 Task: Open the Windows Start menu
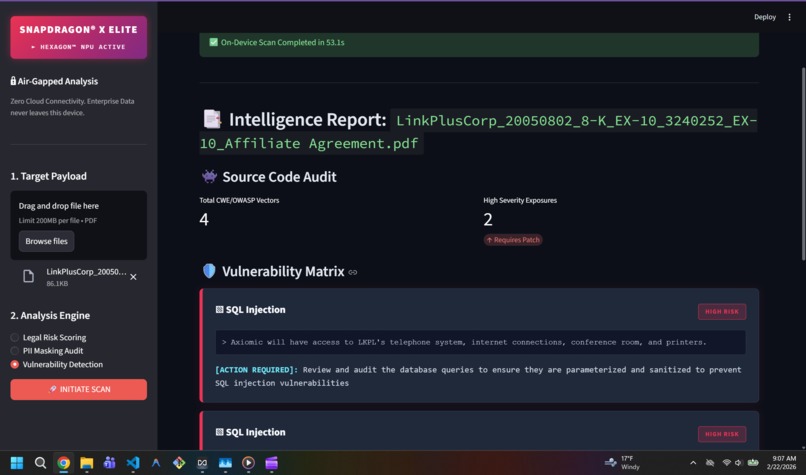coord(17,463)
